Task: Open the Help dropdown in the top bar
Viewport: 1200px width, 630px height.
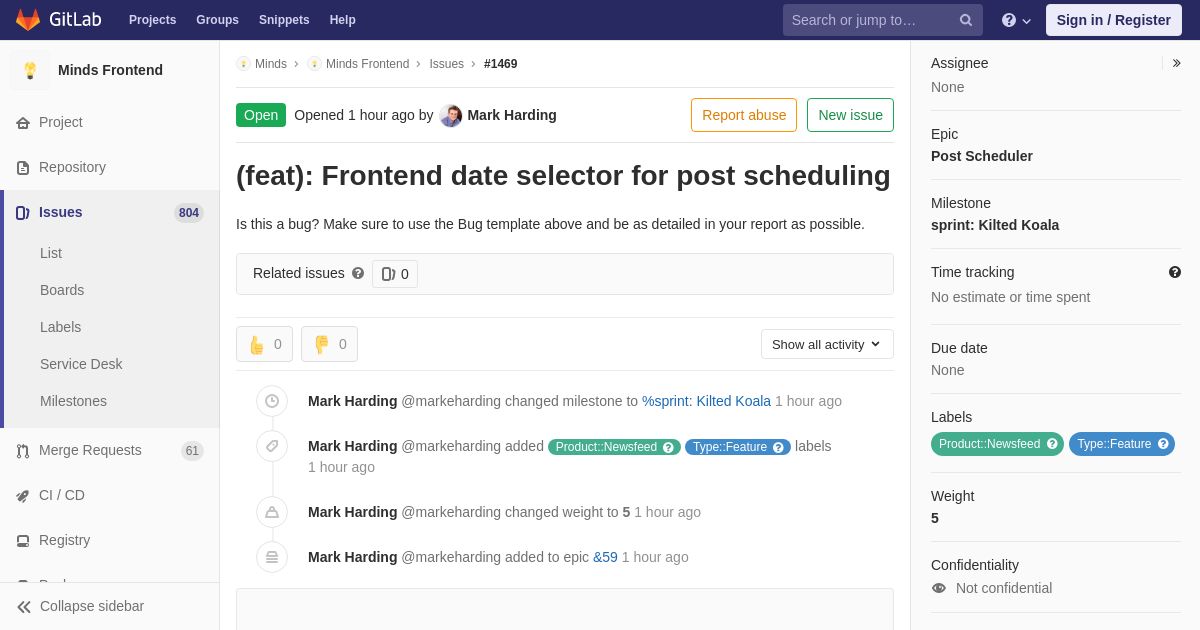Action: [x=1016, y=20]
